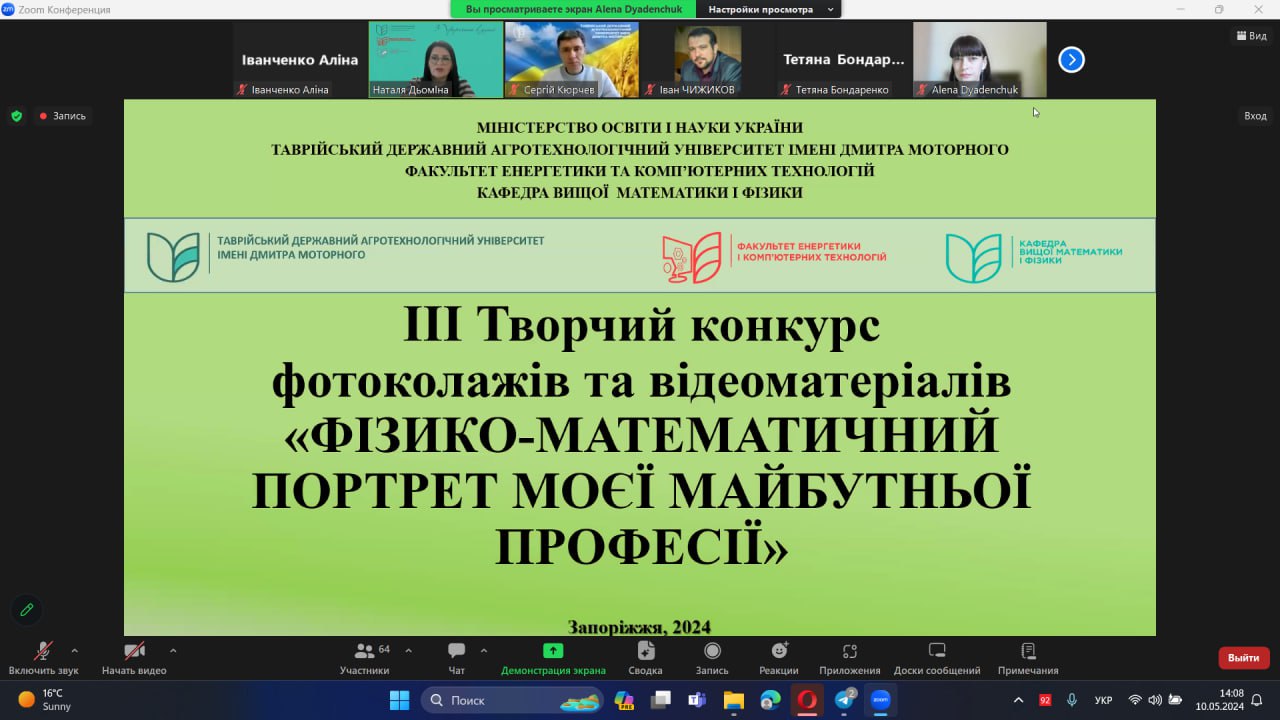The image size is (1280, 720).
Task: Expand video options arrow beside Начать видео
Action: pyautogui.click(x=173, y=650)
